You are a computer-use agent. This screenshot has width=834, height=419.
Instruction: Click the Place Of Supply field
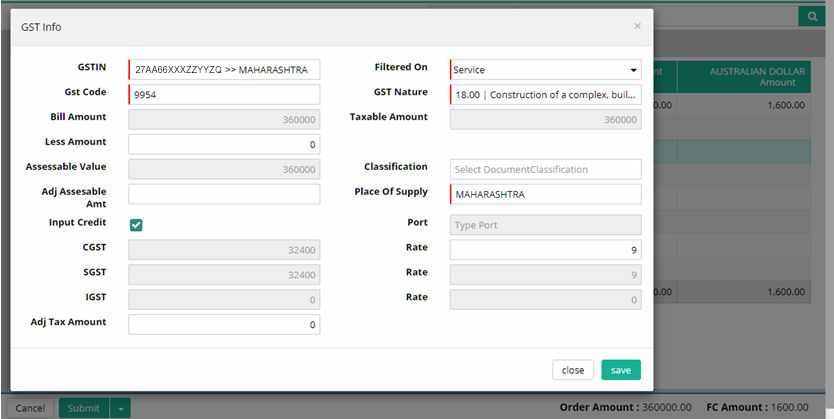click(x=546, y=194)
